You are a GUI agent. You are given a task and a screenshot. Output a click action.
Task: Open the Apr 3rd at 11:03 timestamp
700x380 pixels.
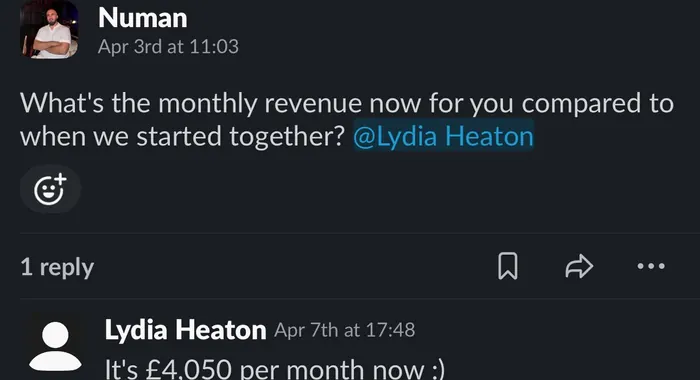(168, 46)
